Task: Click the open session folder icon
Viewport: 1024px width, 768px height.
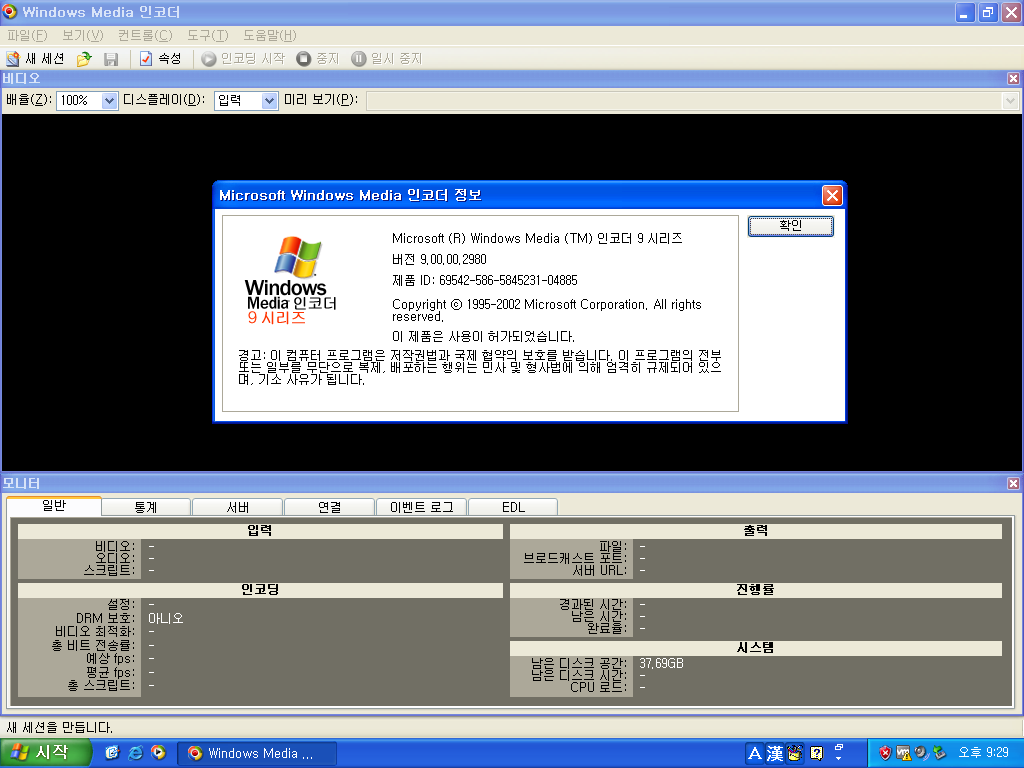Action: click(x=84, y=59)
